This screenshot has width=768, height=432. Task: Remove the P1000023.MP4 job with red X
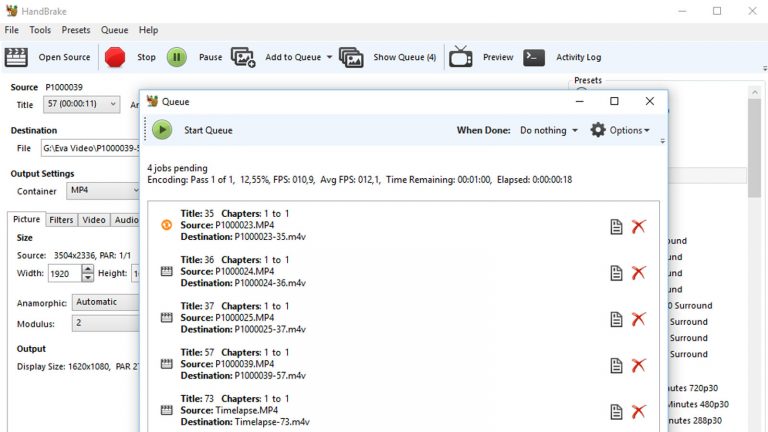click(x=638, y=226)
